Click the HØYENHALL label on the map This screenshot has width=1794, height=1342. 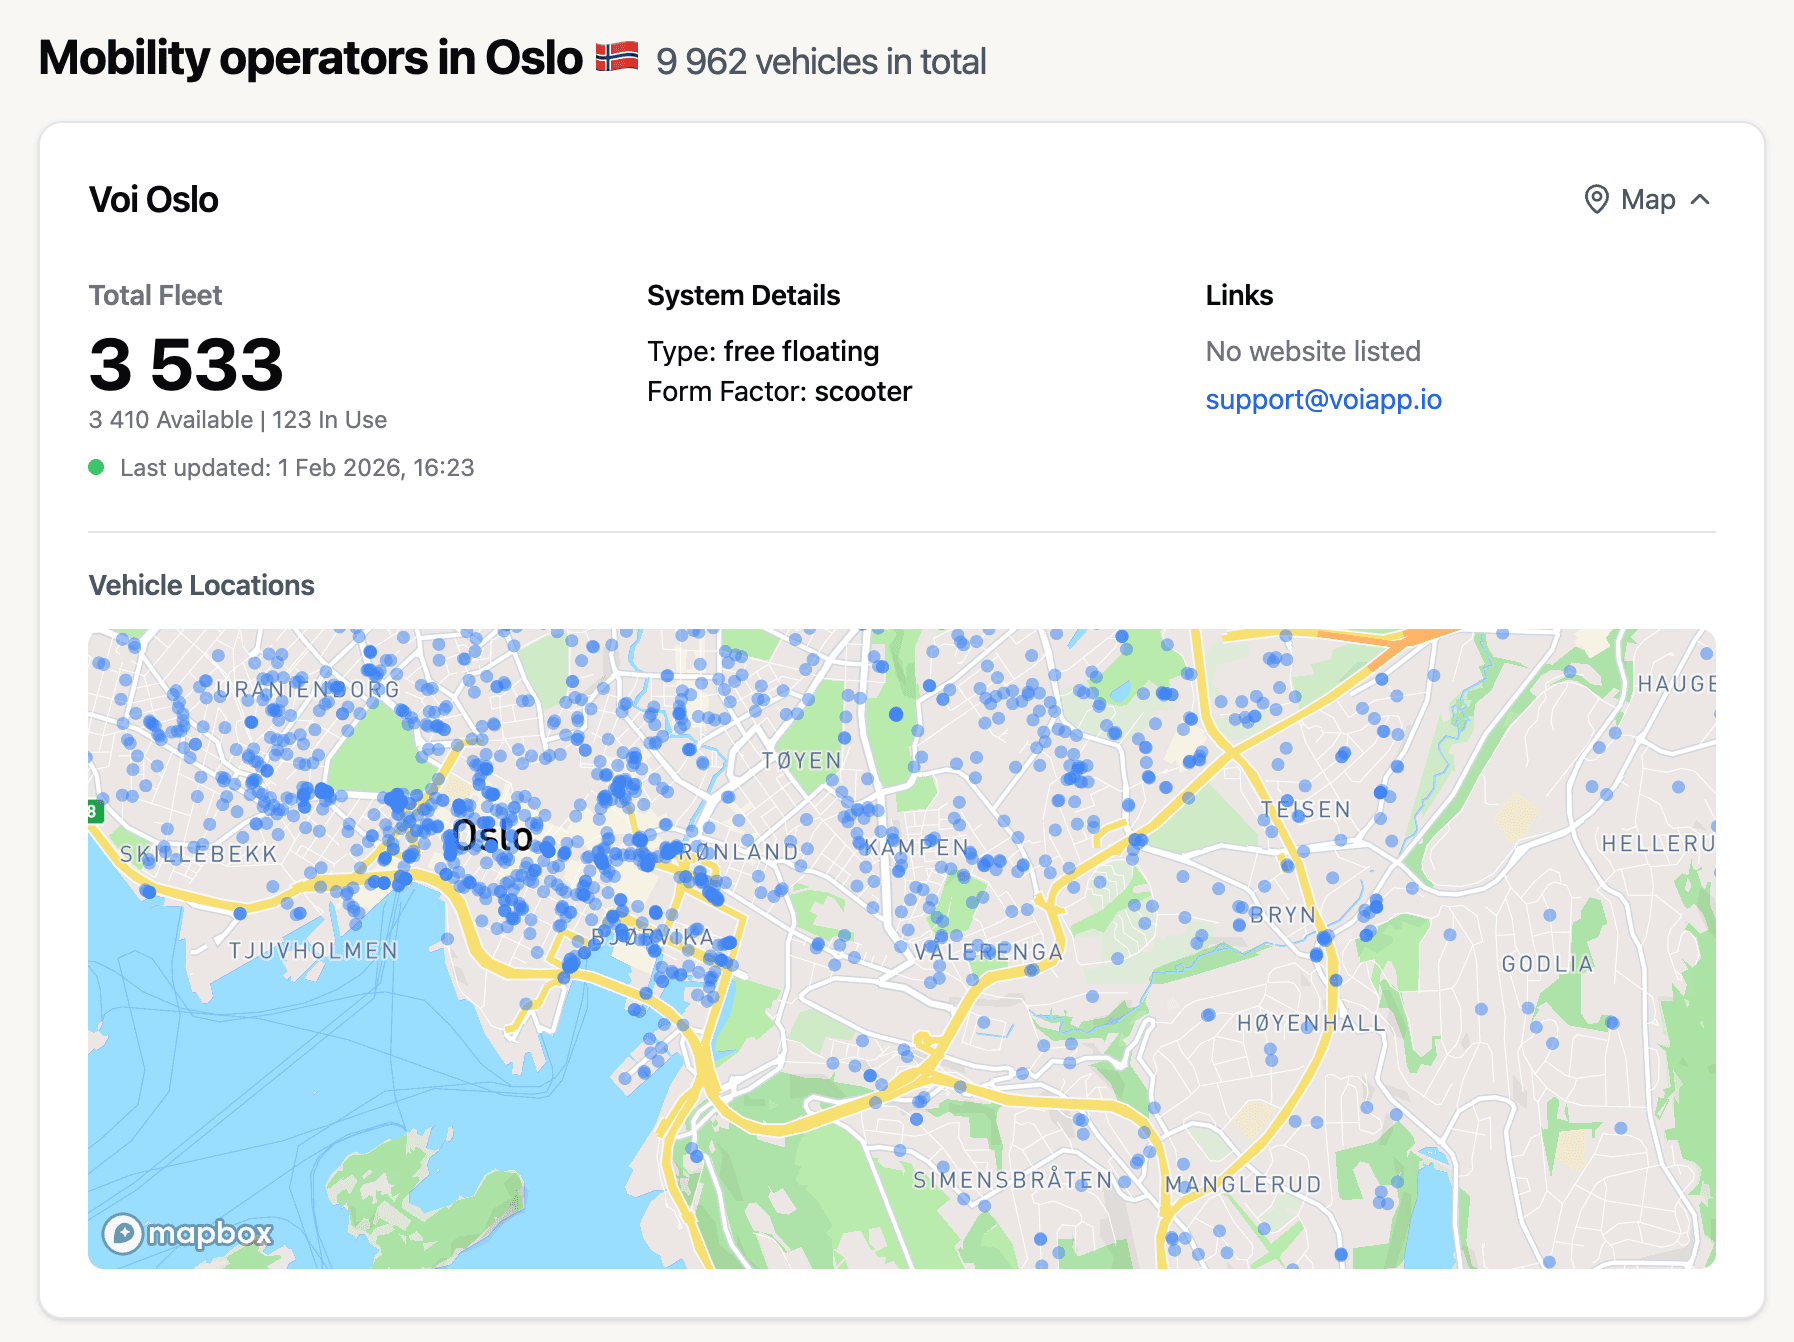click(x=1312, y=1023)
